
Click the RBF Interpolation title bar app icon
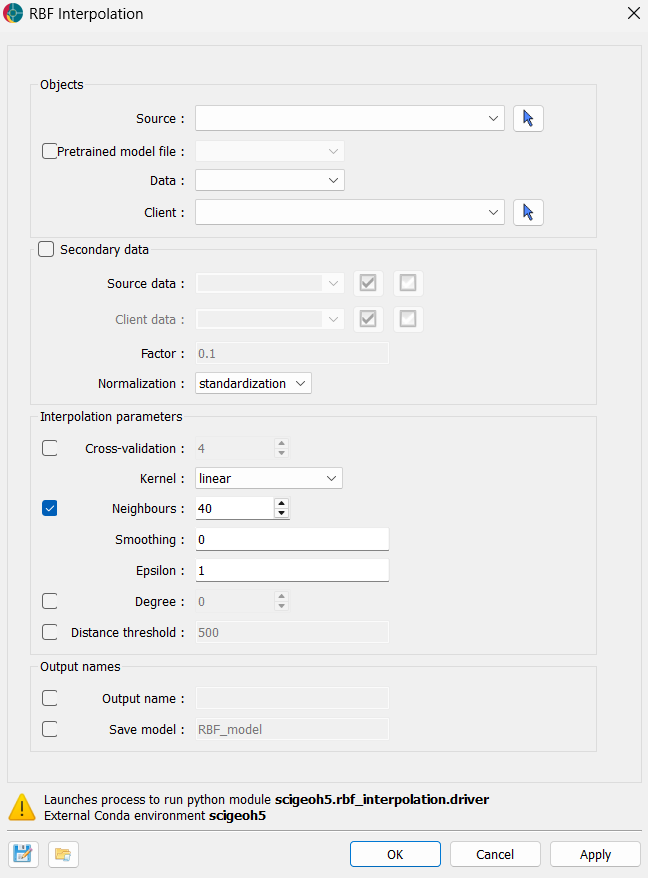tap(14, 14)
